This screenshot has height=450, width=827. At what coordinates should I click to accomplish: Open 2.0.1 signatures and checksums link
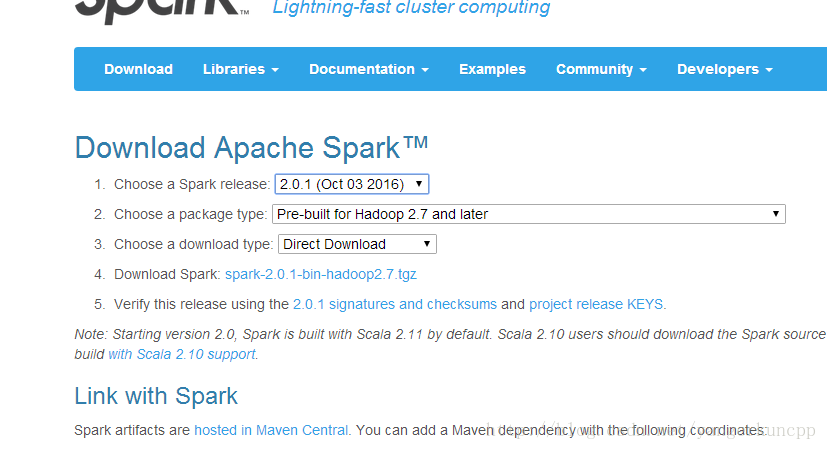(x=395, y=304)
